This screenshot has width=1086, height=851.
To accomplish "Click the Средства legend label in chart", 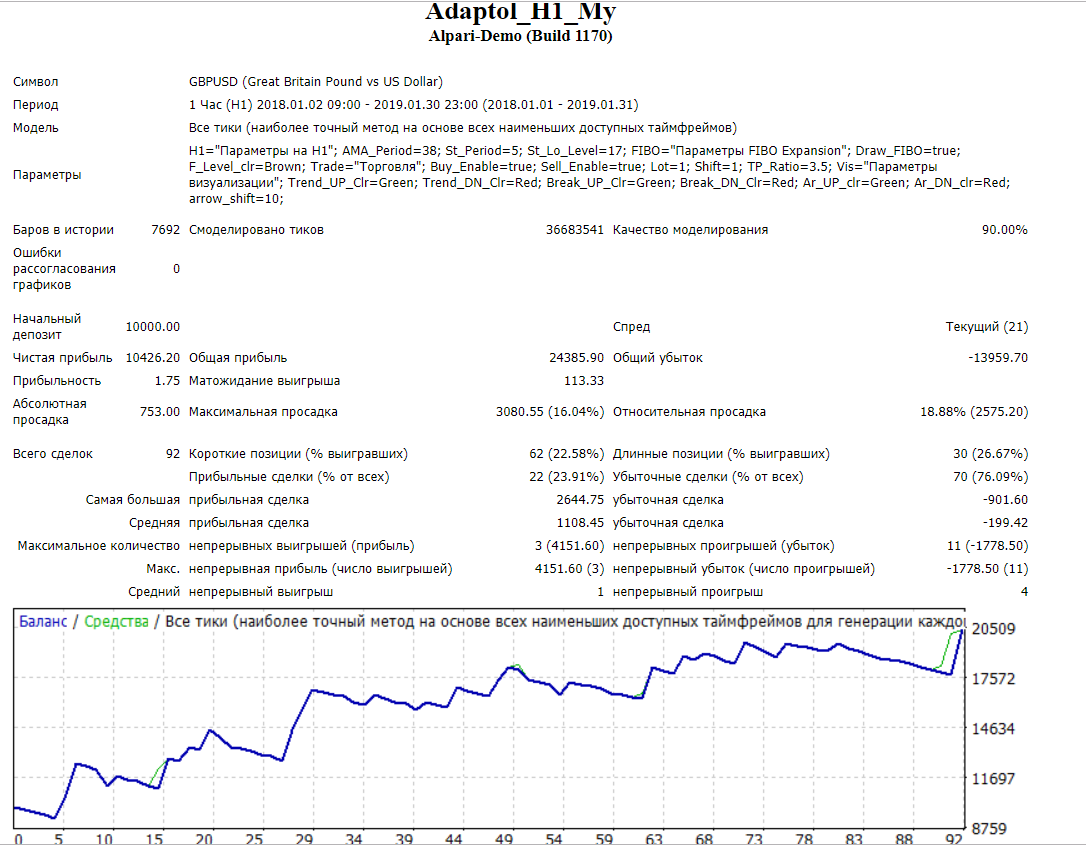I will point(116,622).
